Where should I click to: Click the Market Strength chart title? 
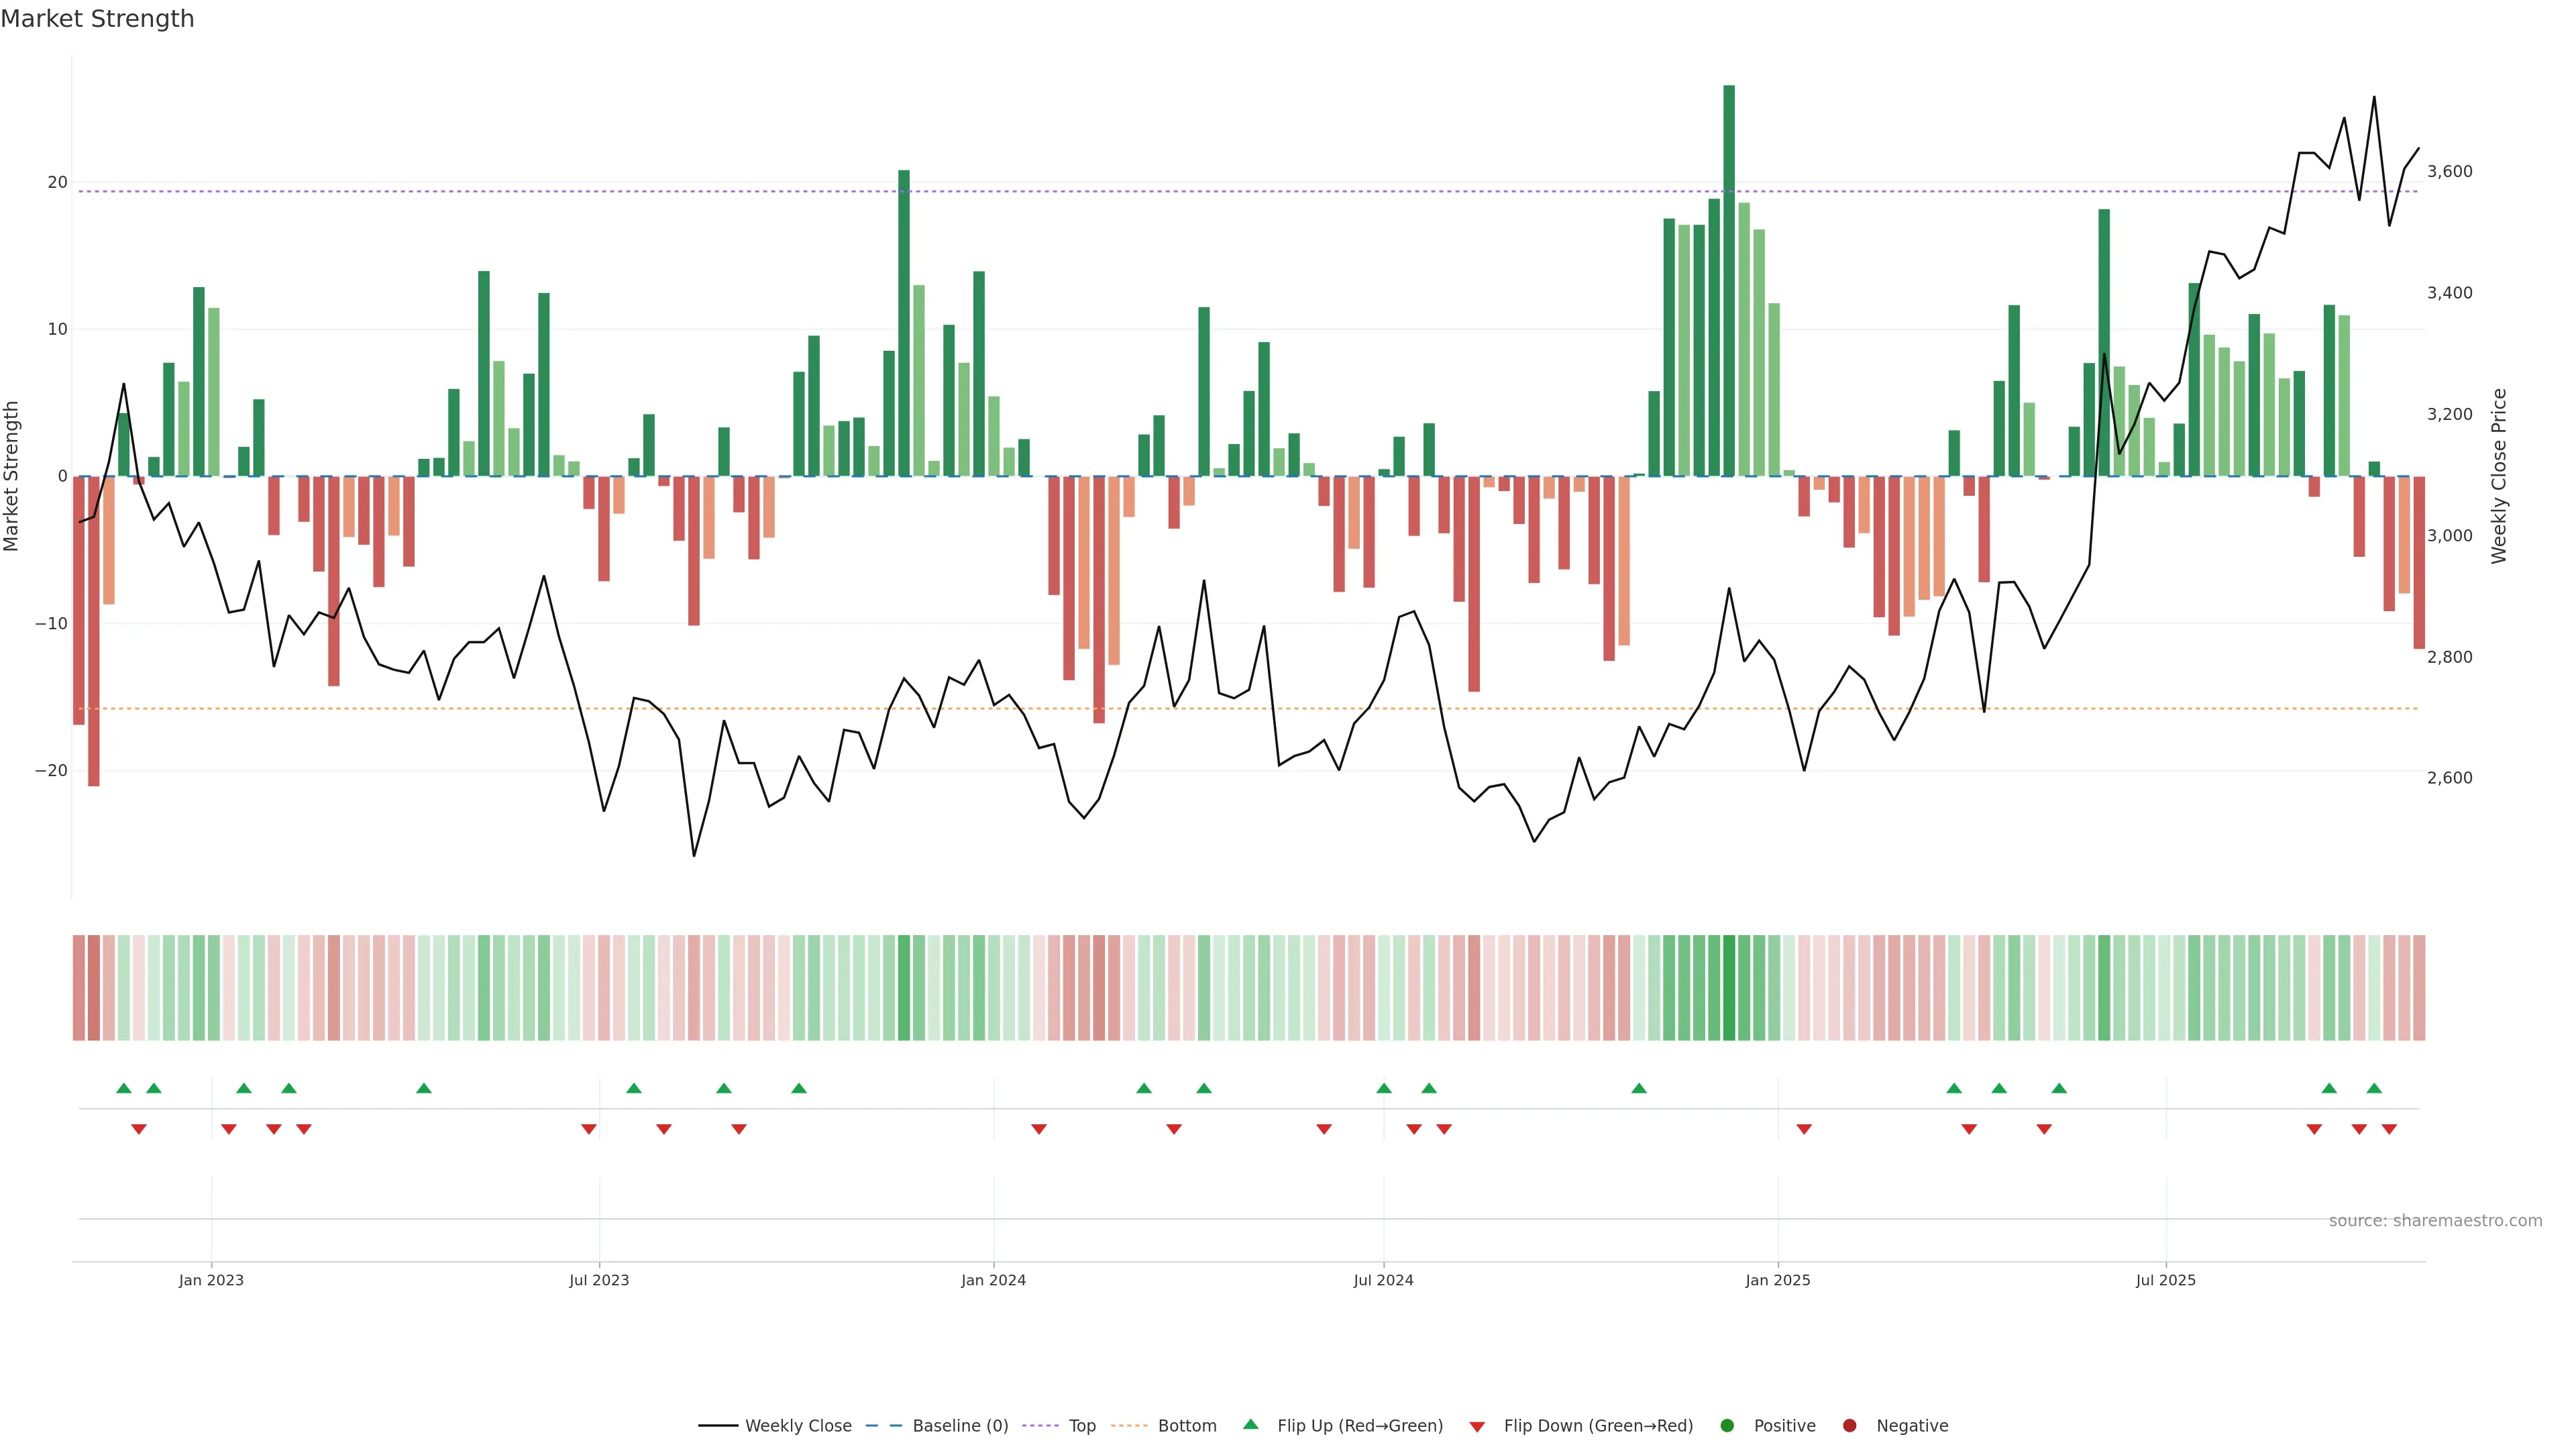pyautogui.click(x=97, y=19)
